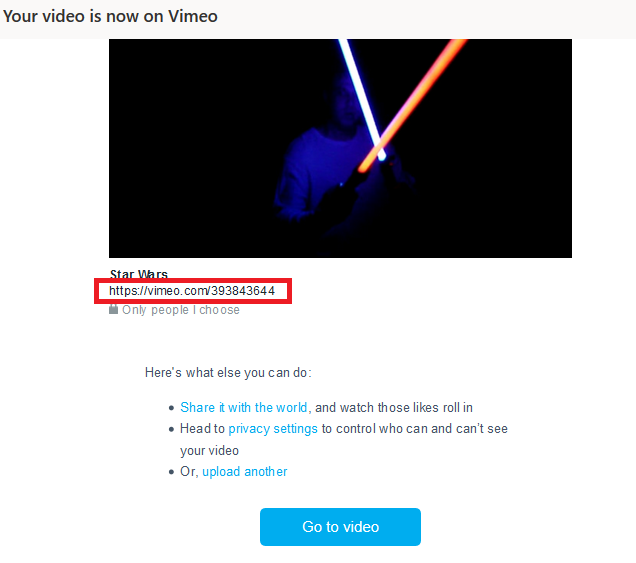Click the bullet before Share it with the world
This screenshot has height=563, width=636.
tap(171, 408)
